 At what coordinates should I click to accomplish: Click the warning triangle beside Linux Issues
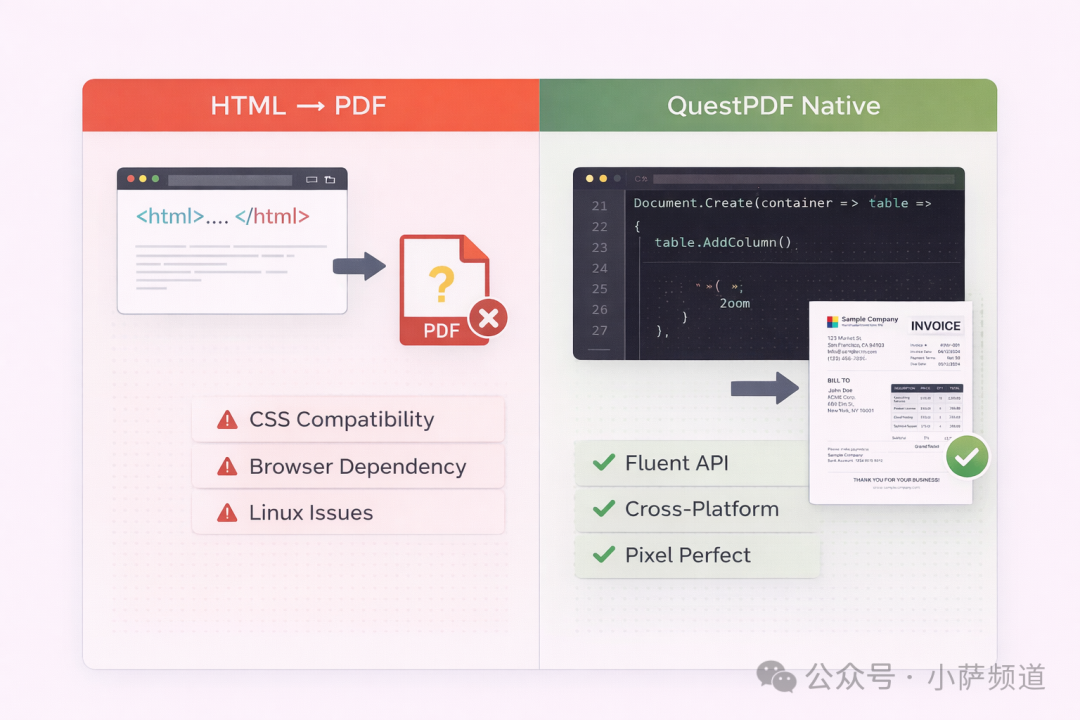(x=227, y=513)
